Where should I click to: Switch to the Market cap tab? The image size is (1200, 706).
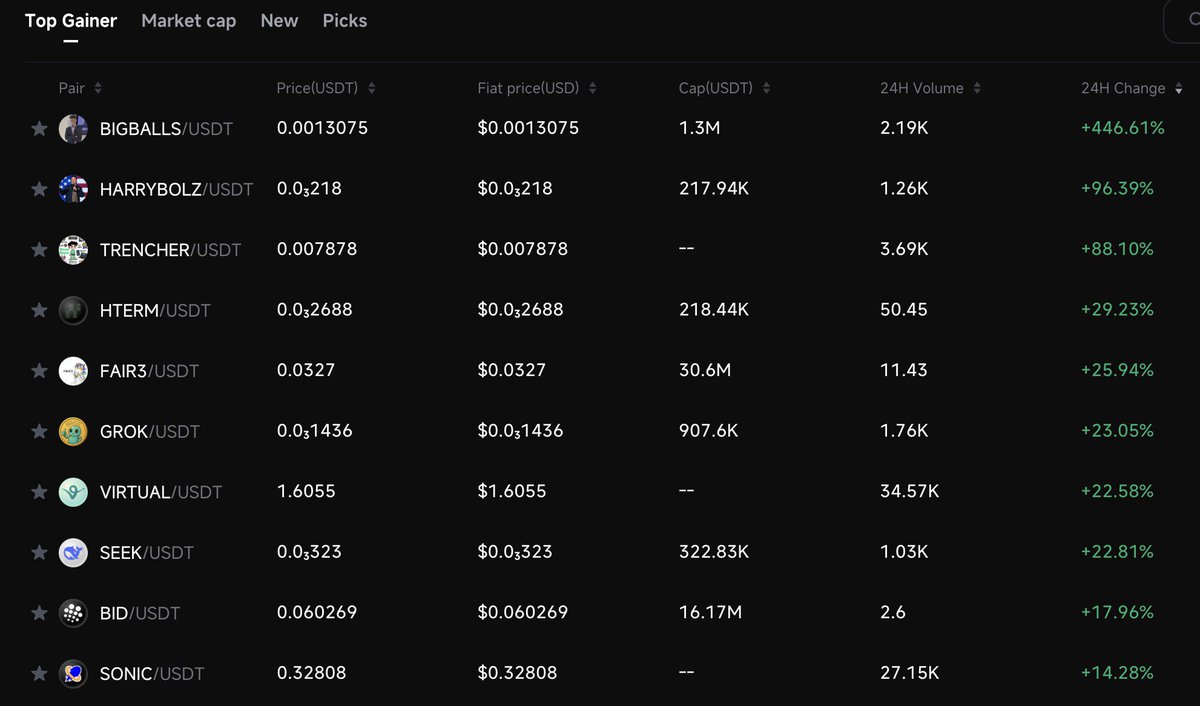pyautogui.click(x=189, y=20)
